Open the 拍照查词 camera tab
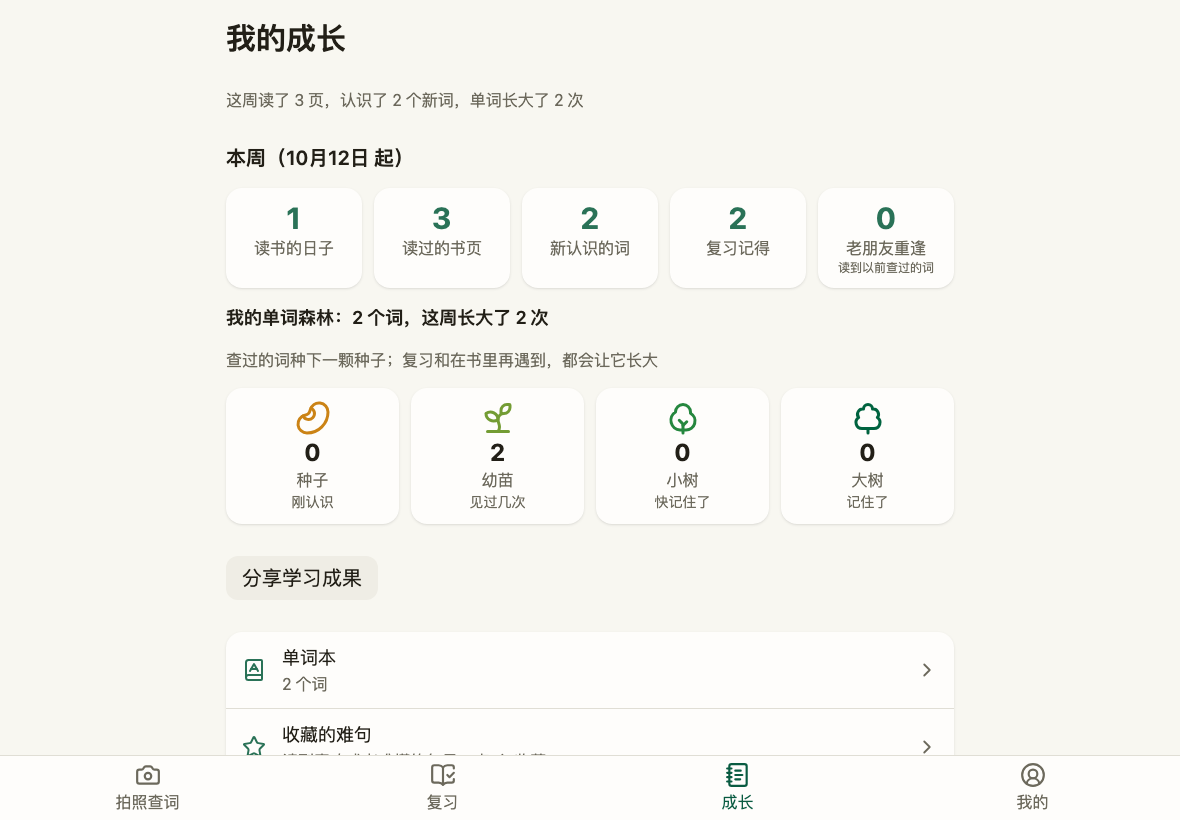The height and width of the screenshot is (820, 1180). 148,788
